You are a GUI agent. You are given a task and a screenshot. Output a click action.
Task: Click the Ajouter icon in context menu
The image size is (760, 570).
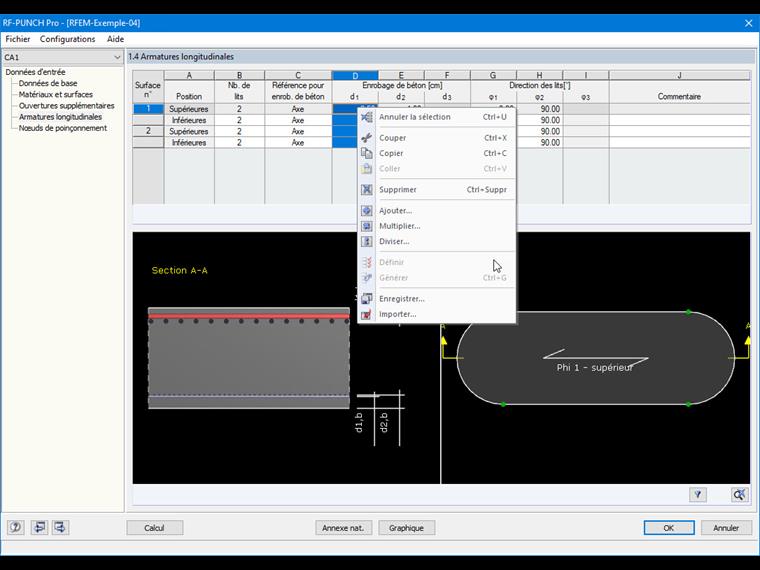(x=367, y=211)
